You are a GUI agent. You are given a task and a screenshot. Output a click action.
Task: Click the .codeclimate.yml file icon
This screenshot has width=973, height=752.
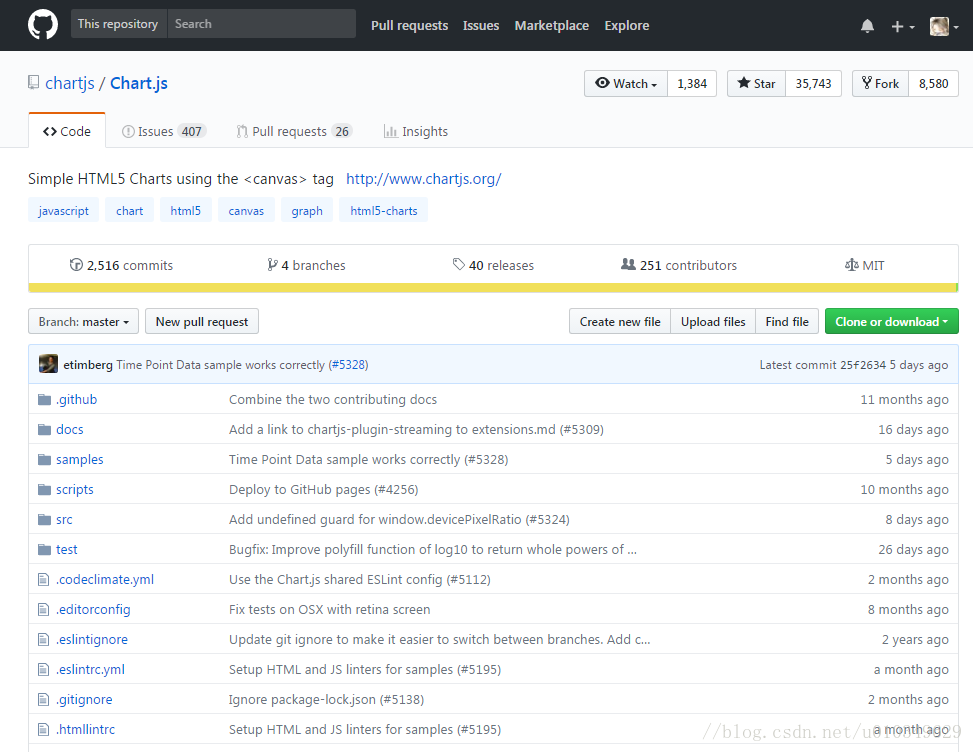(x=43, y=580)
